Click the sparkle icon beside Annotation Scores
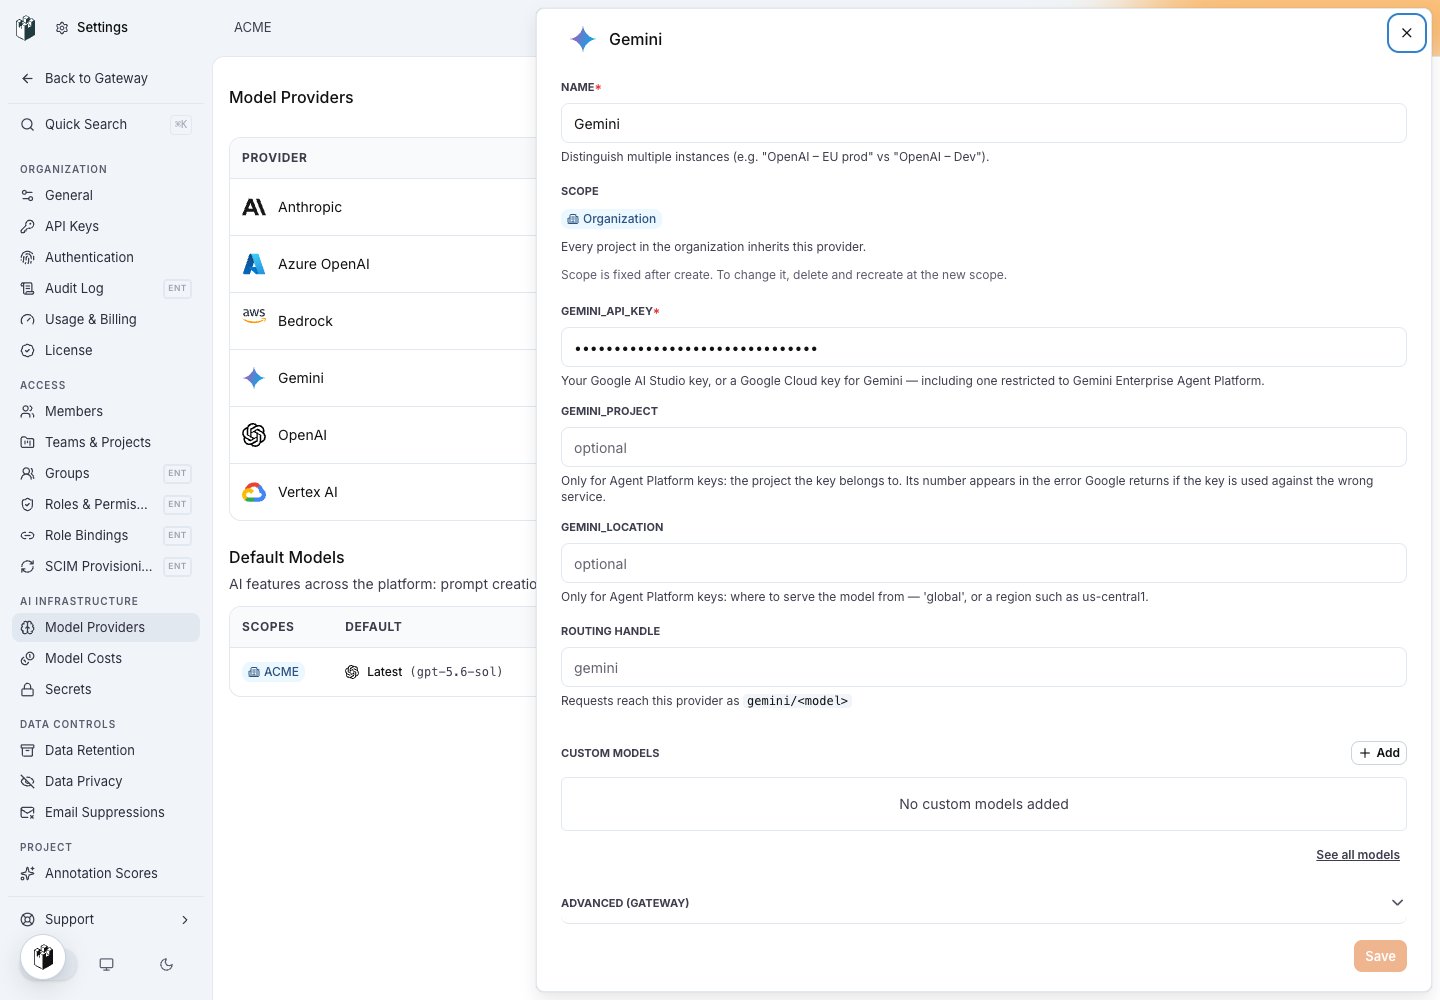The image size is (1440, 1000). [28, 874]
